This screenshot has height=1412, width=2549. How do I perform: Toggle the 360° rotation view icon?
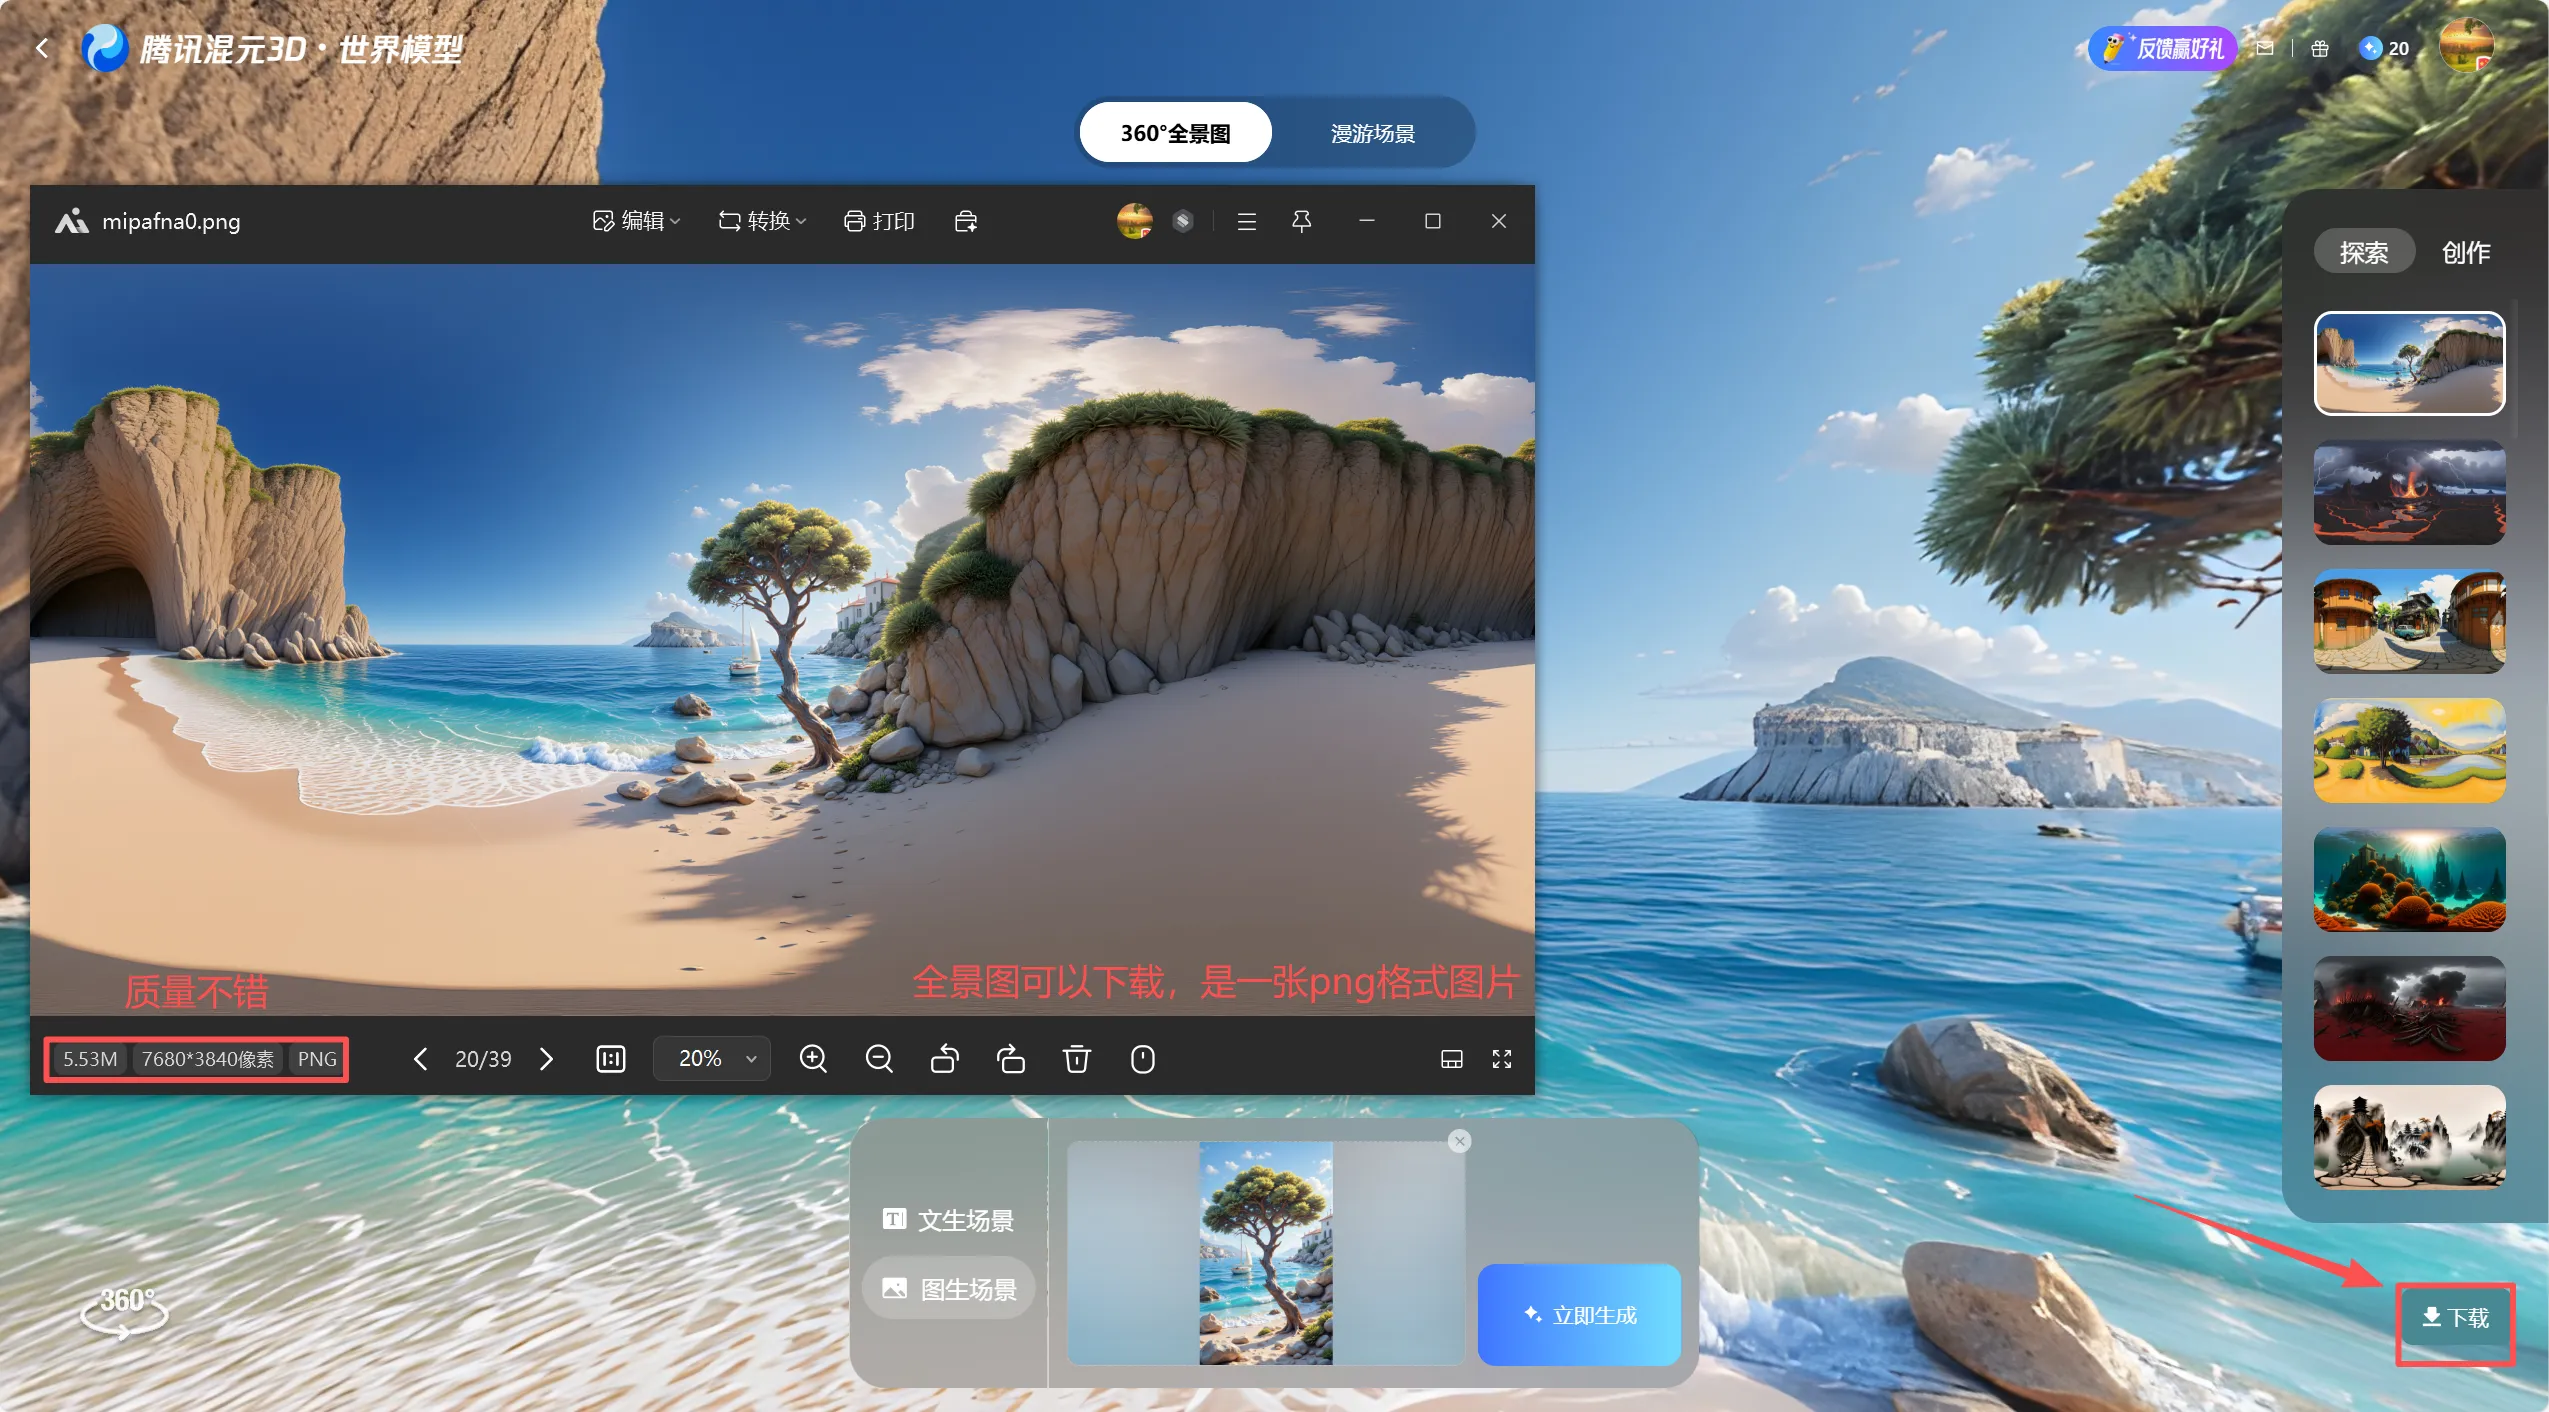[x=124, y=1310]
